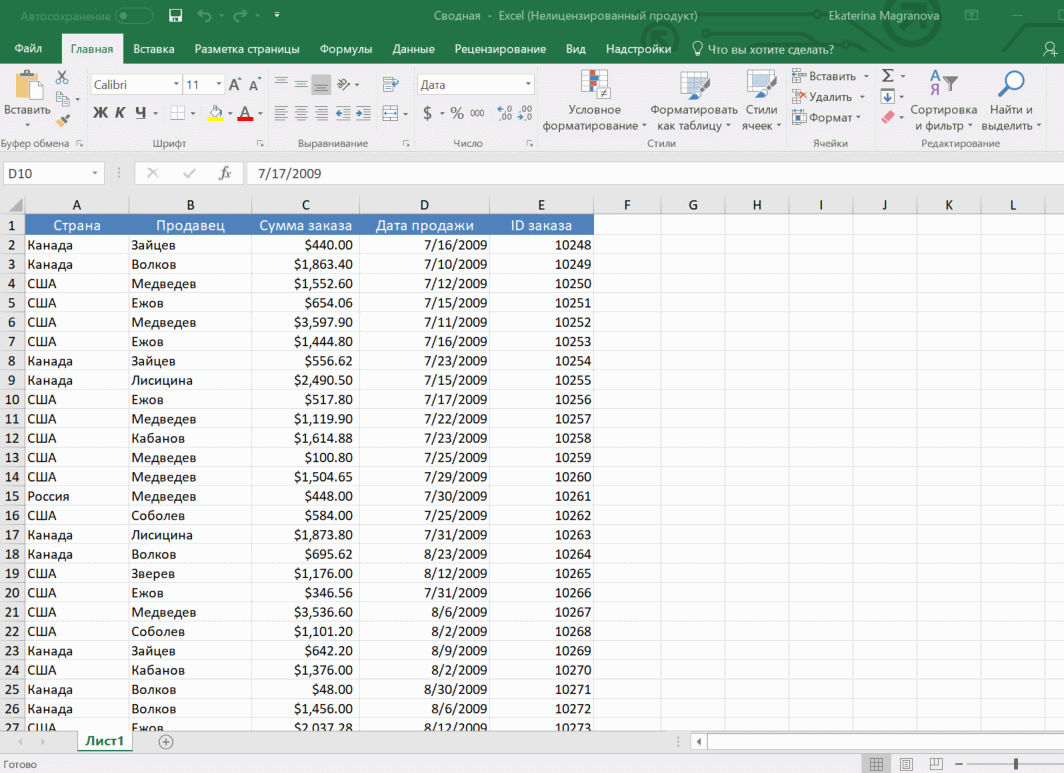The image size is (1064, 773).
Task: Toggle bold formatting (Ж)
Action: (100, 113)
